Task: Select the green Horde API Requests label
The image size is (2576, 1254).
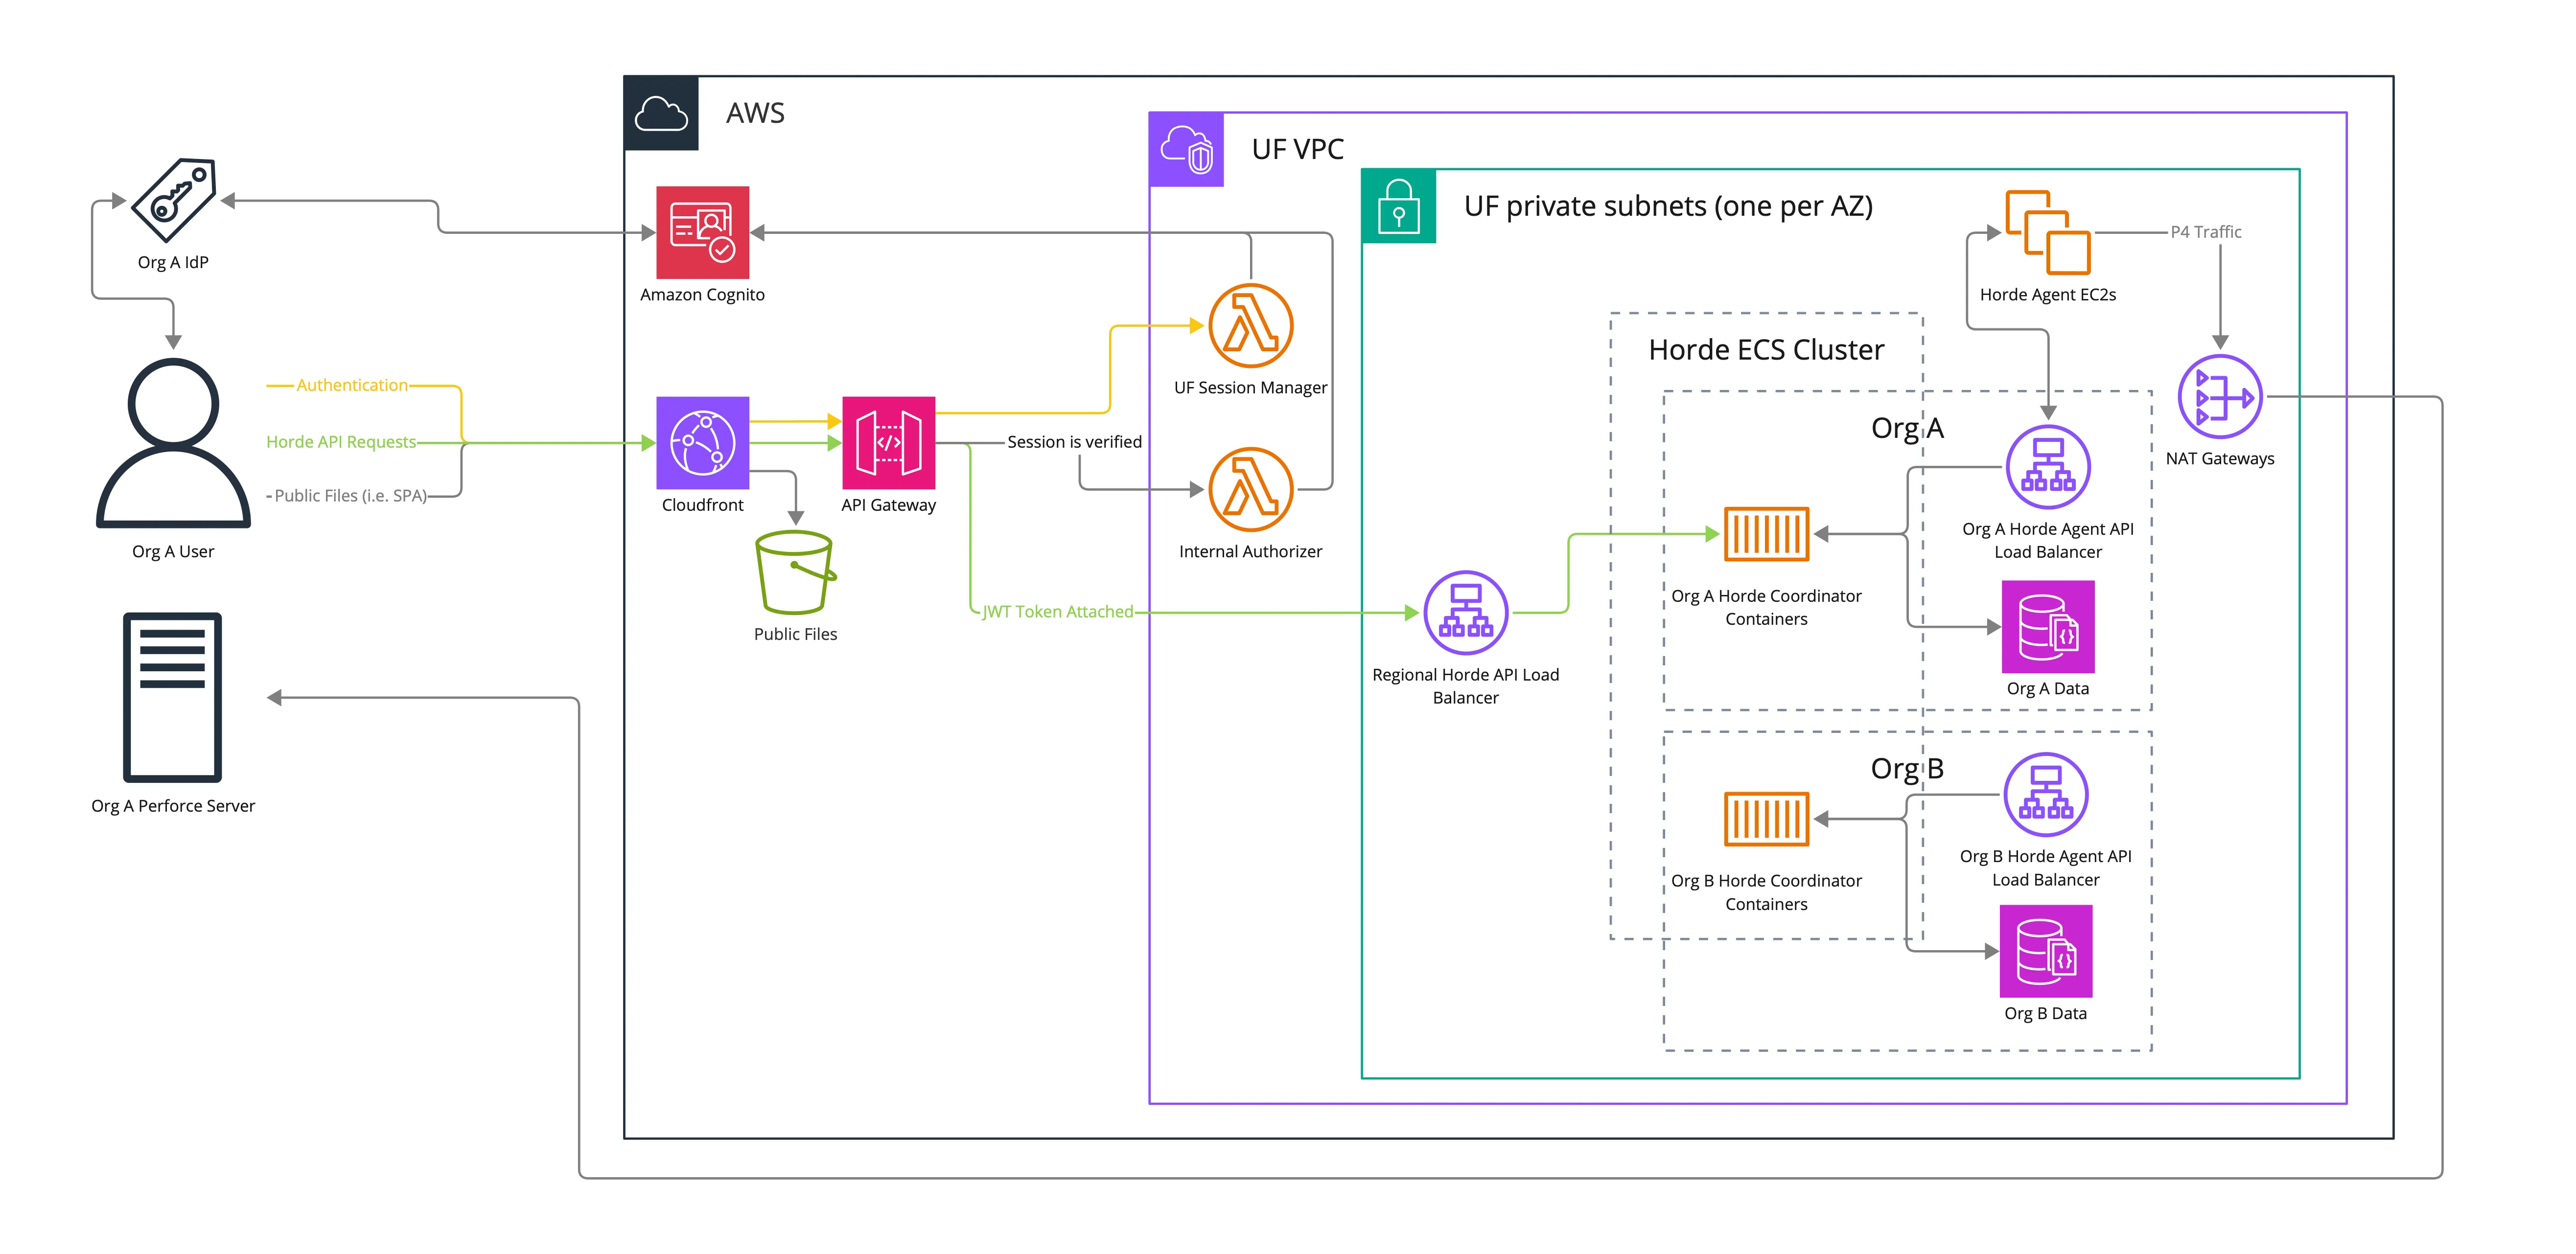Action: pos(341,442)
